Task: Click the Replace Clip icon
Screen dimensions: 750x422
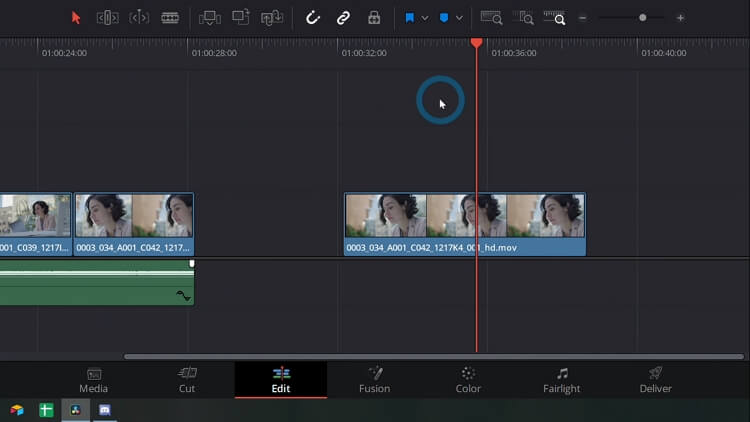Action: point(272,18)
